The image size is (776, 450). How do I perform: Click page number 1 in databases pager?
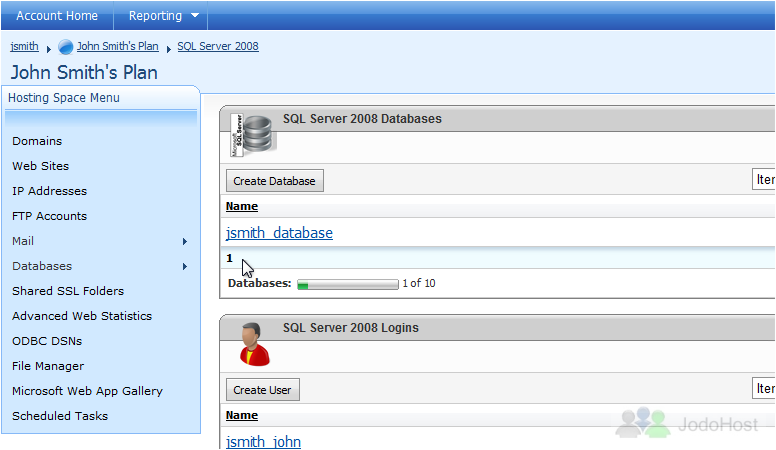229,258
